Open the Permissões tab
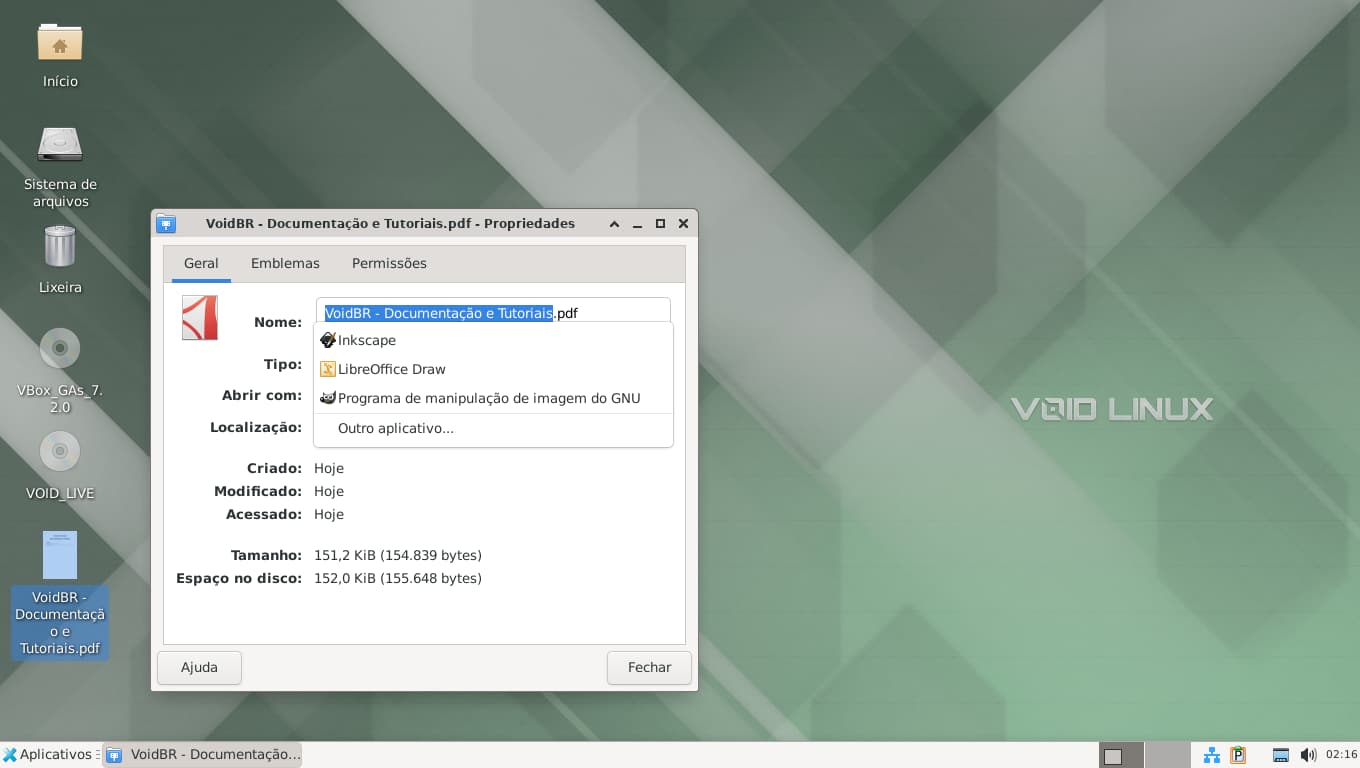This screenshot has width=1360, height=768. (389, 263)
